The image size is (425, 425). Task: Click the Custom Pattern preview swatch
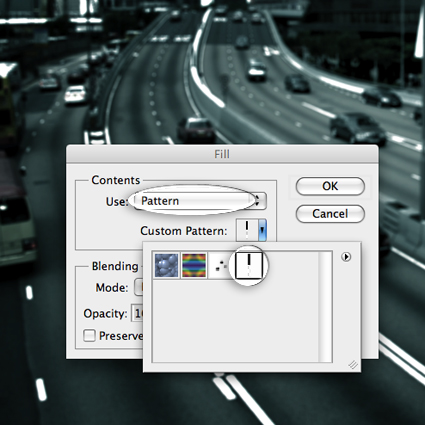pyautogui.click(x=247, y=230)
